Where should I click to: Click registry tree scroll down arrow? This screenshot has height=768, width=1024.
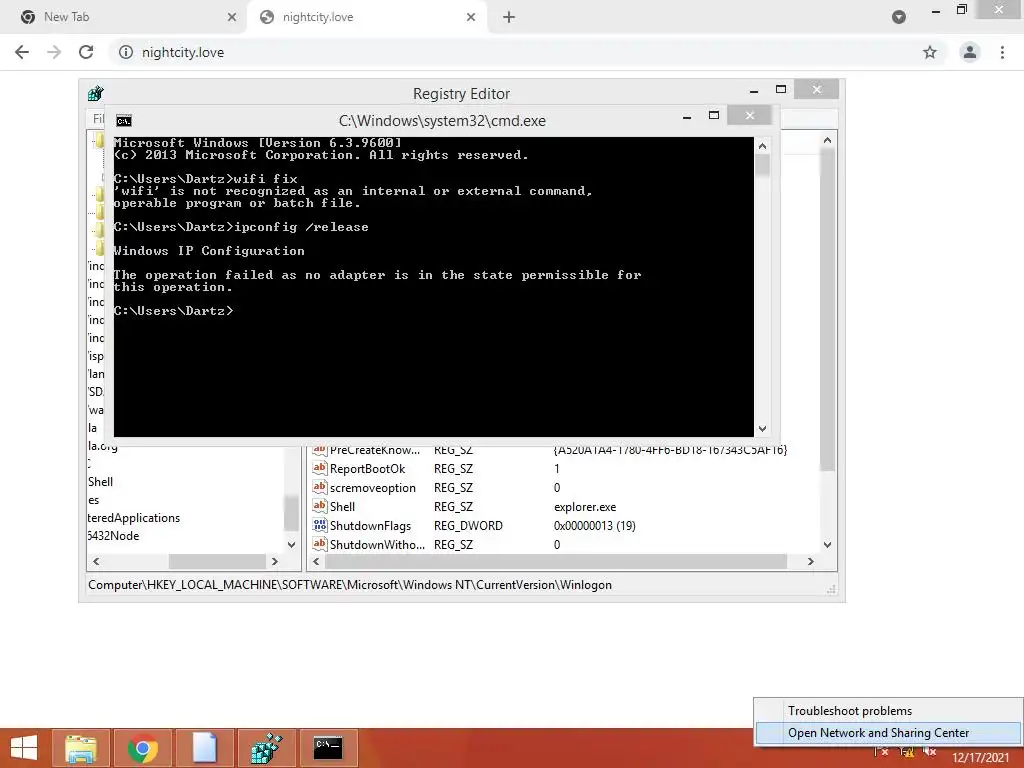pyautogui.click(x=291, y=545)
